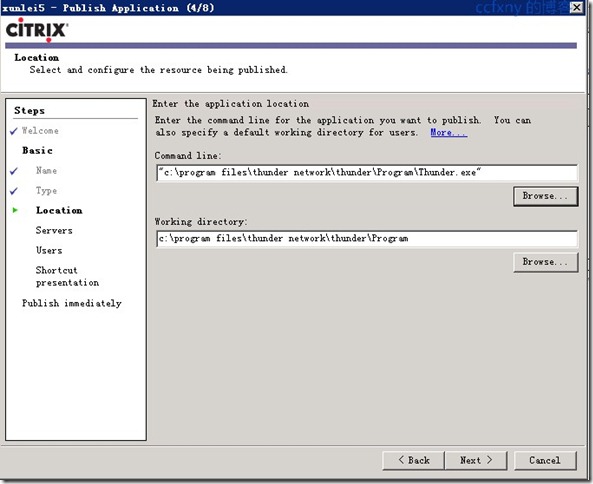Proceed with the Next button
593x484 pixels.
[476, 460]
